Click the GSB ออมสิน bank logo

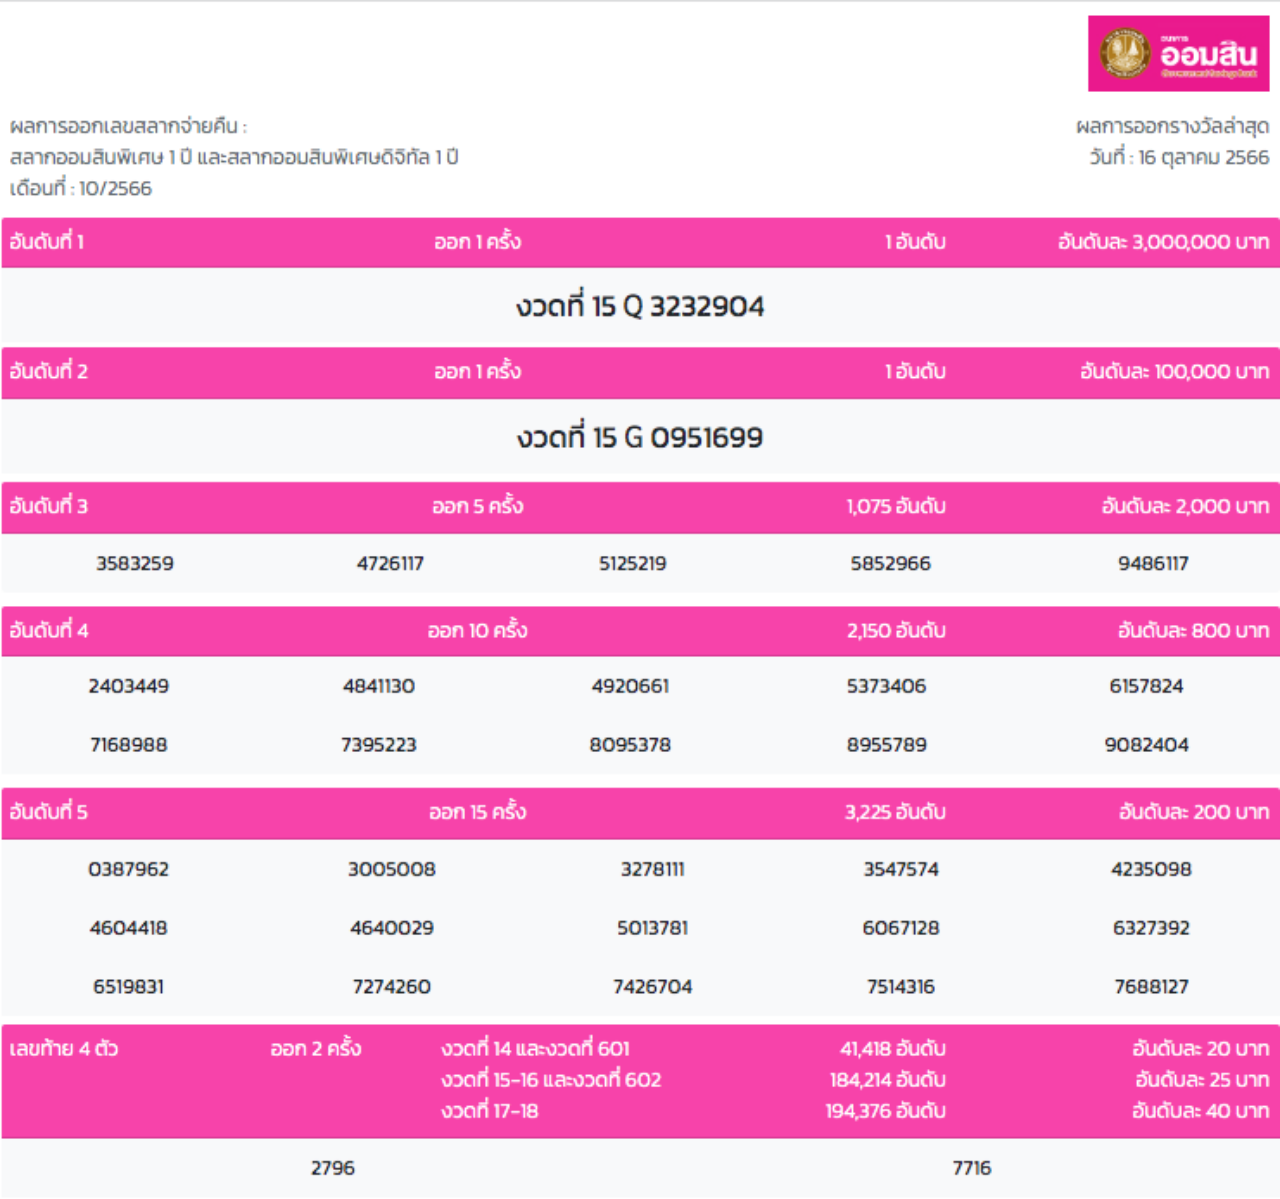point(1178,54)
